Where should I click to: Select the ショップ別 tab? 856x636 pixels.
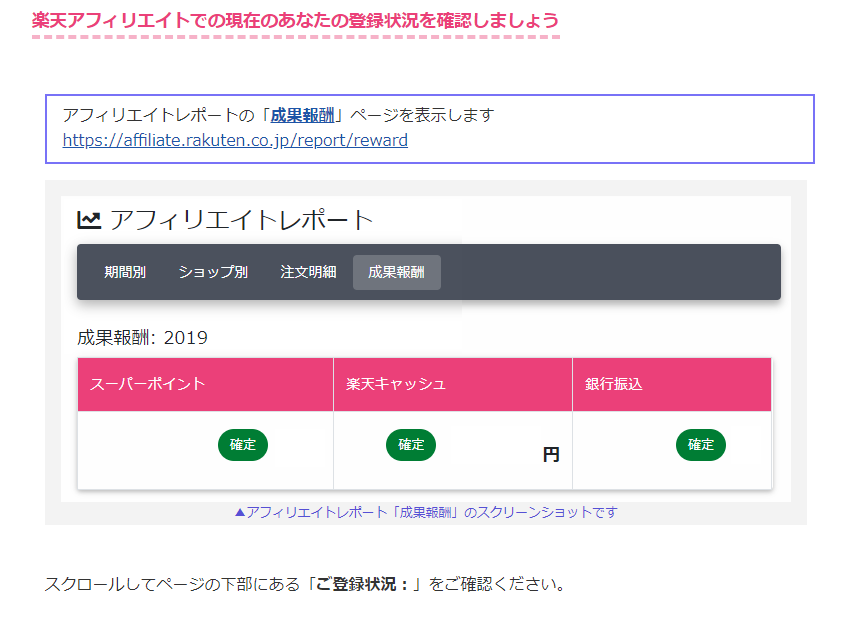tap(213, 272)
